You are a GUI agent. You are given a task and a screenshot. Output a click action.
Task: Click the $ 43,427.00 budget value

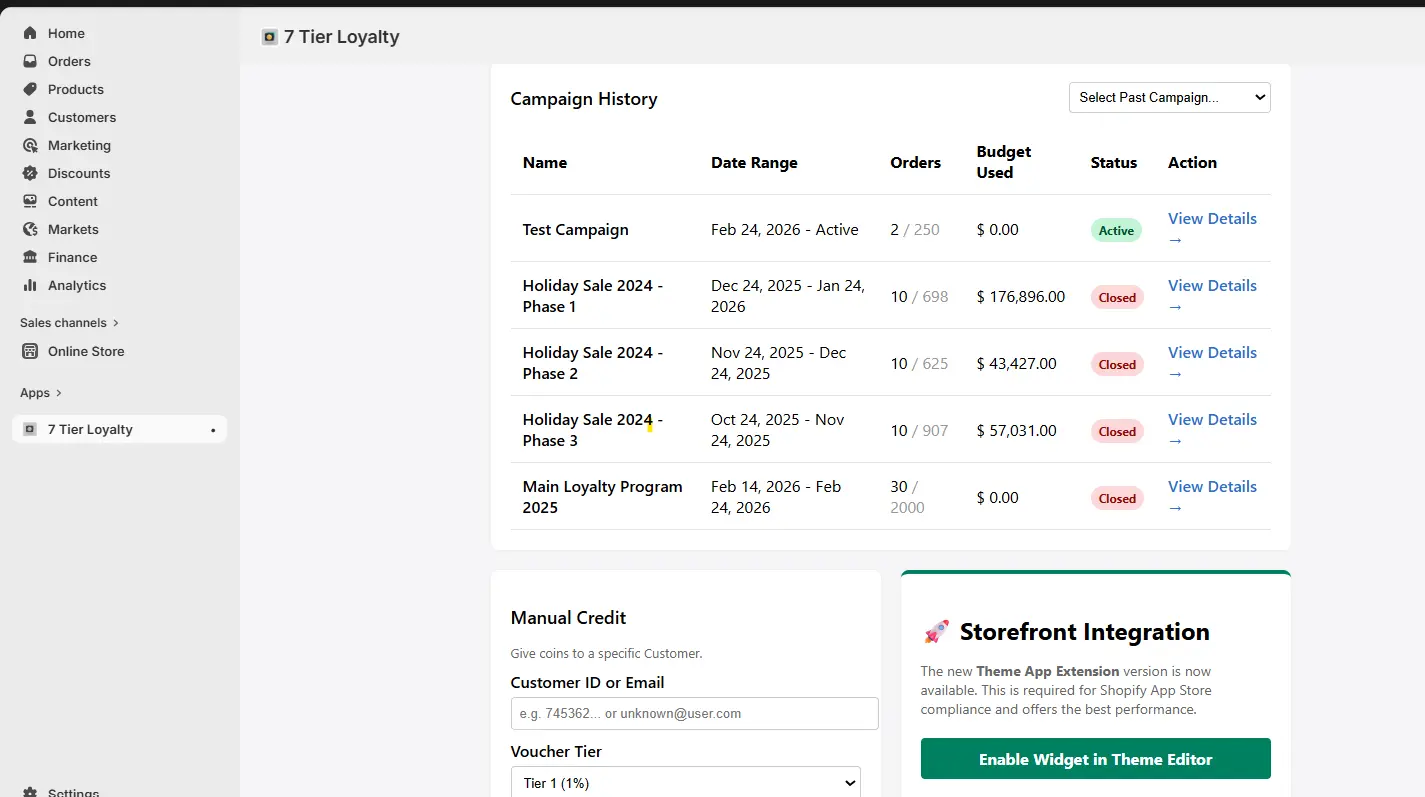tap(1017, 363)
